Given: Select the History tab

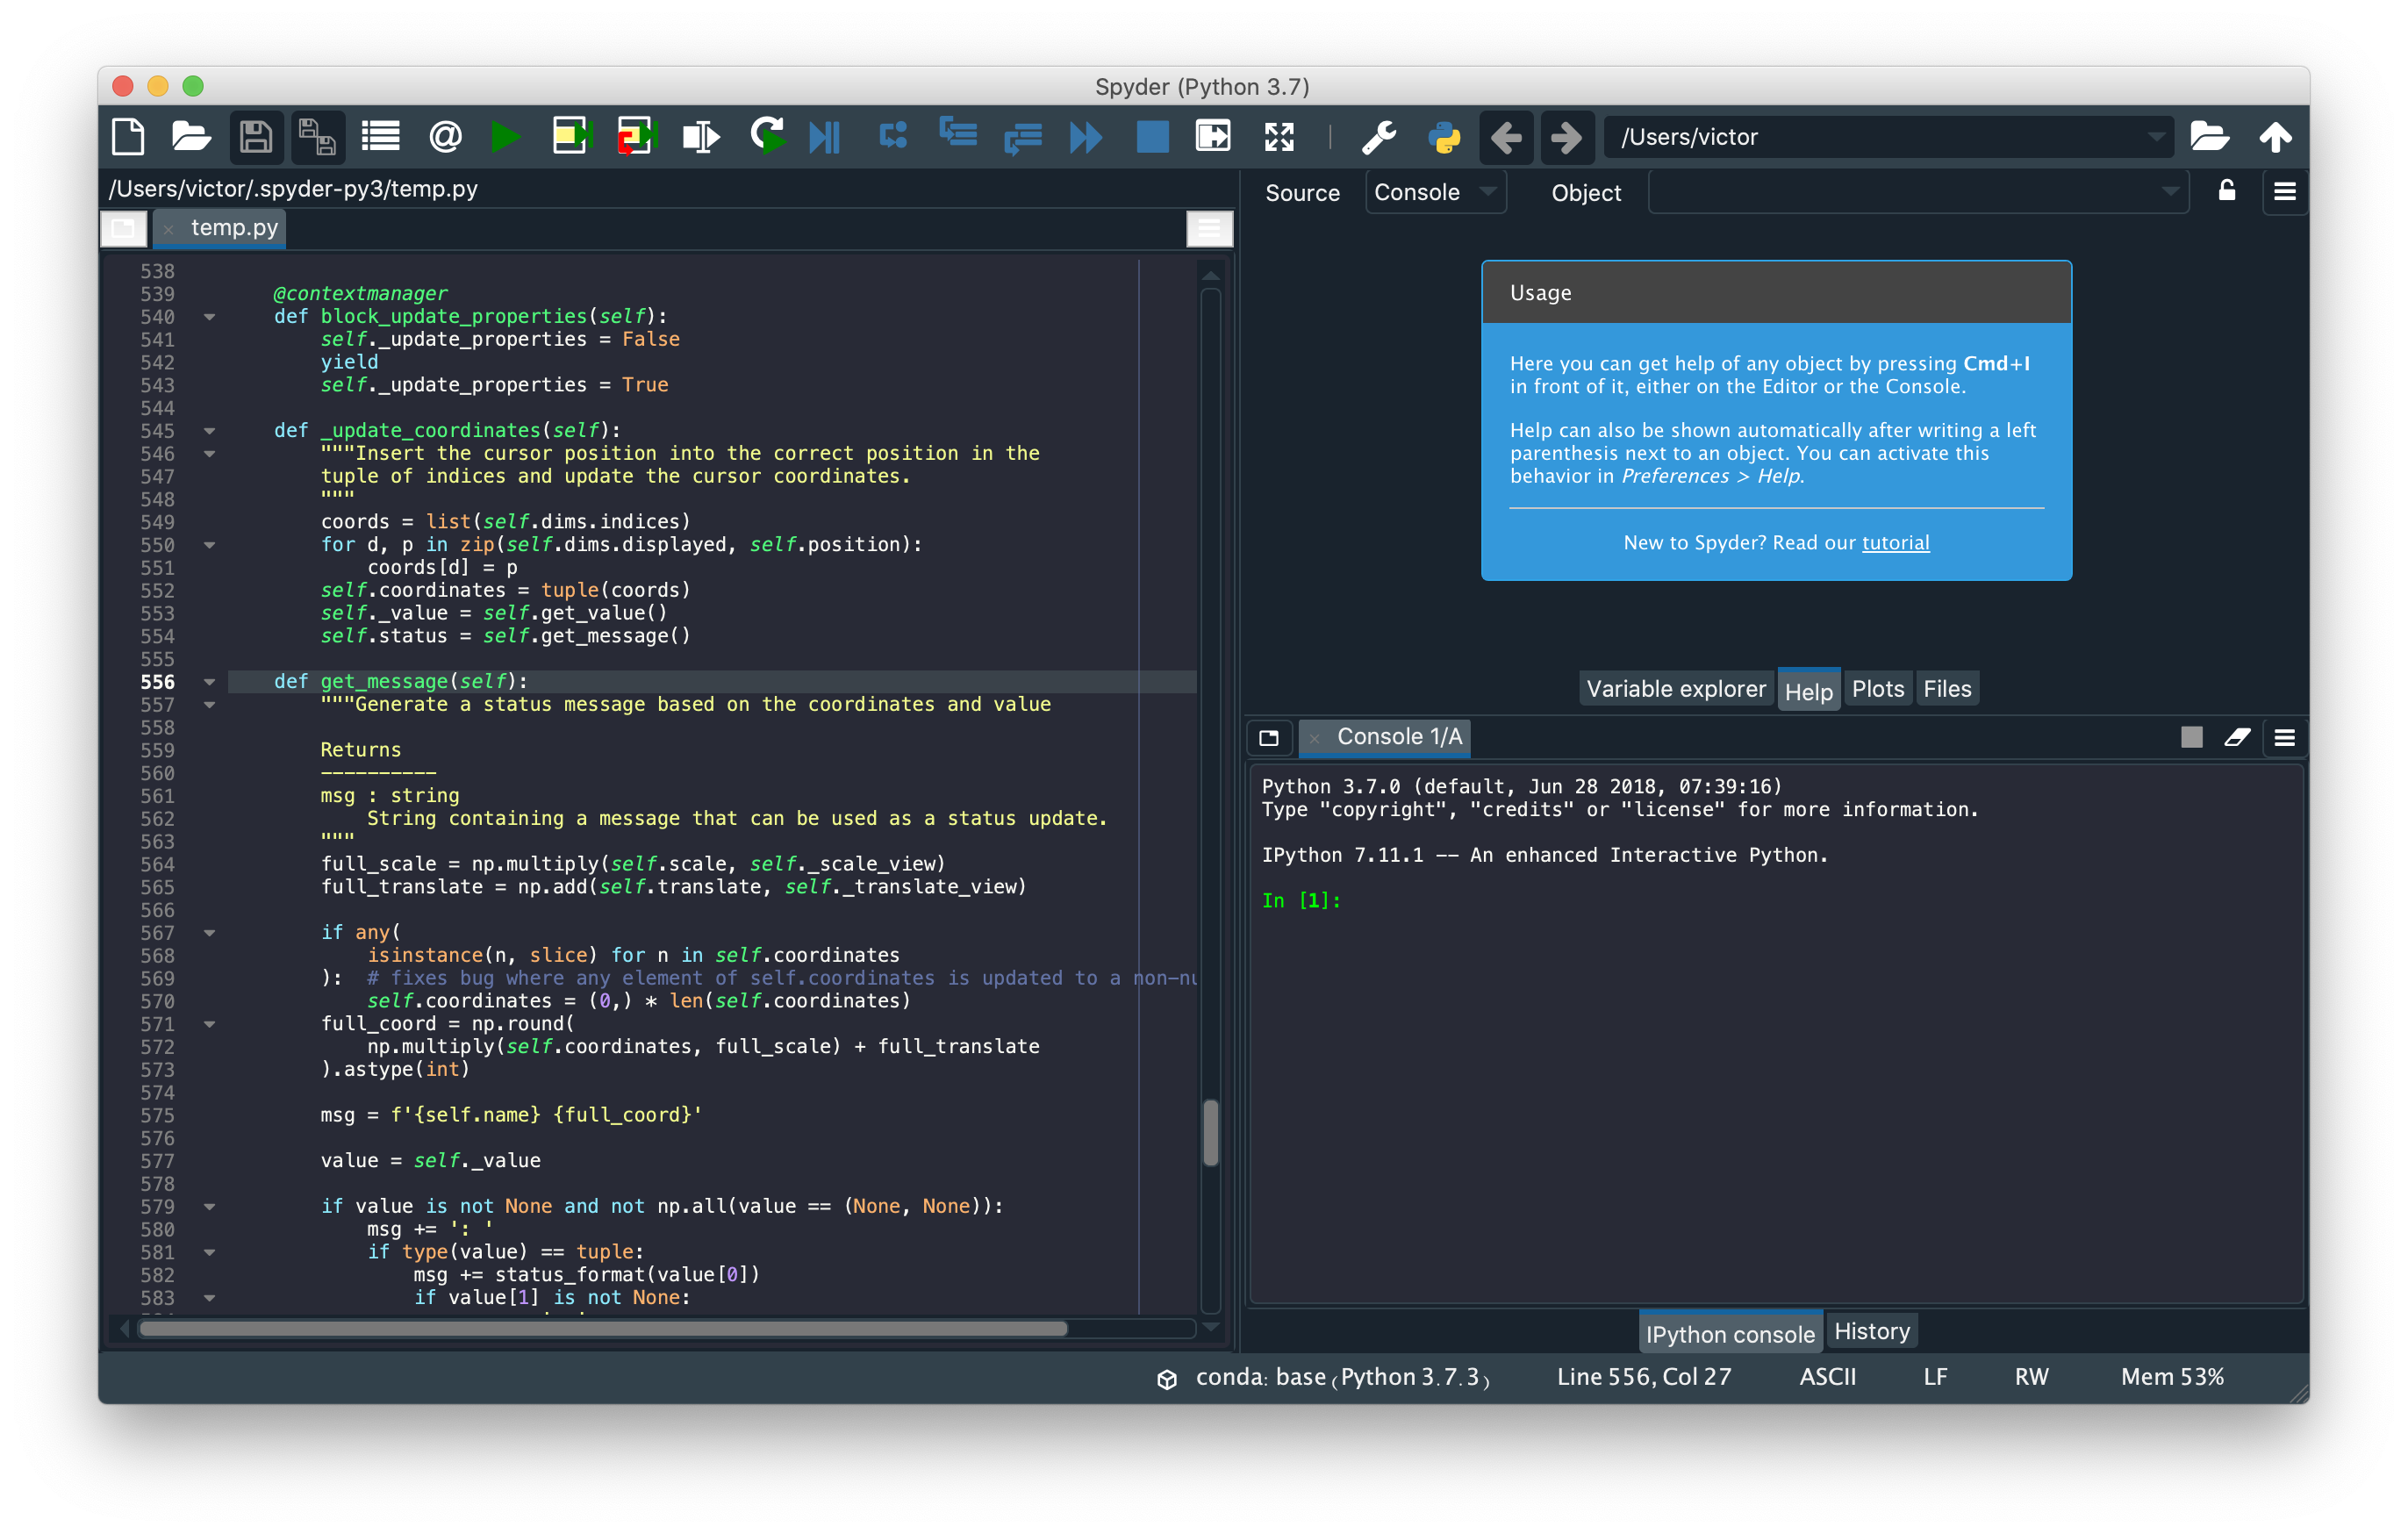Looking at the screenshot, I should [1871, 1330].
